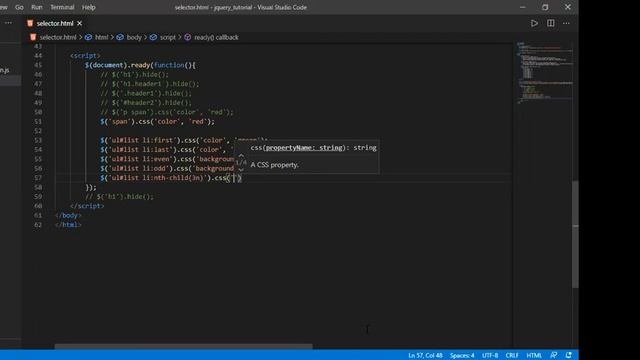The width and height of the screenshot is (640, 360).
Task: Open the Terminal menu
Action: coord(62,7)
